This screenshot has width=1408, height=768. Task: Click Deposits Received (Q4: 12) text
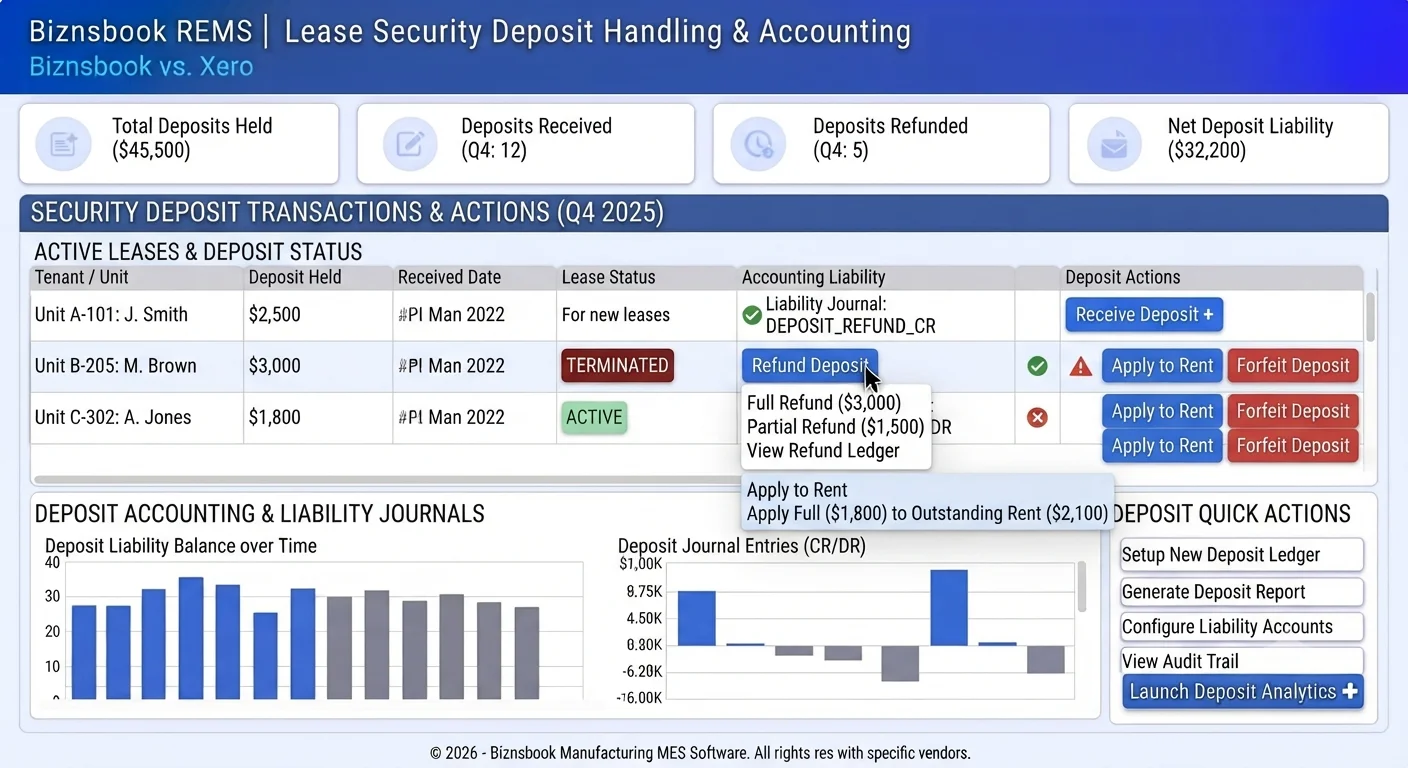coord(536,139)
